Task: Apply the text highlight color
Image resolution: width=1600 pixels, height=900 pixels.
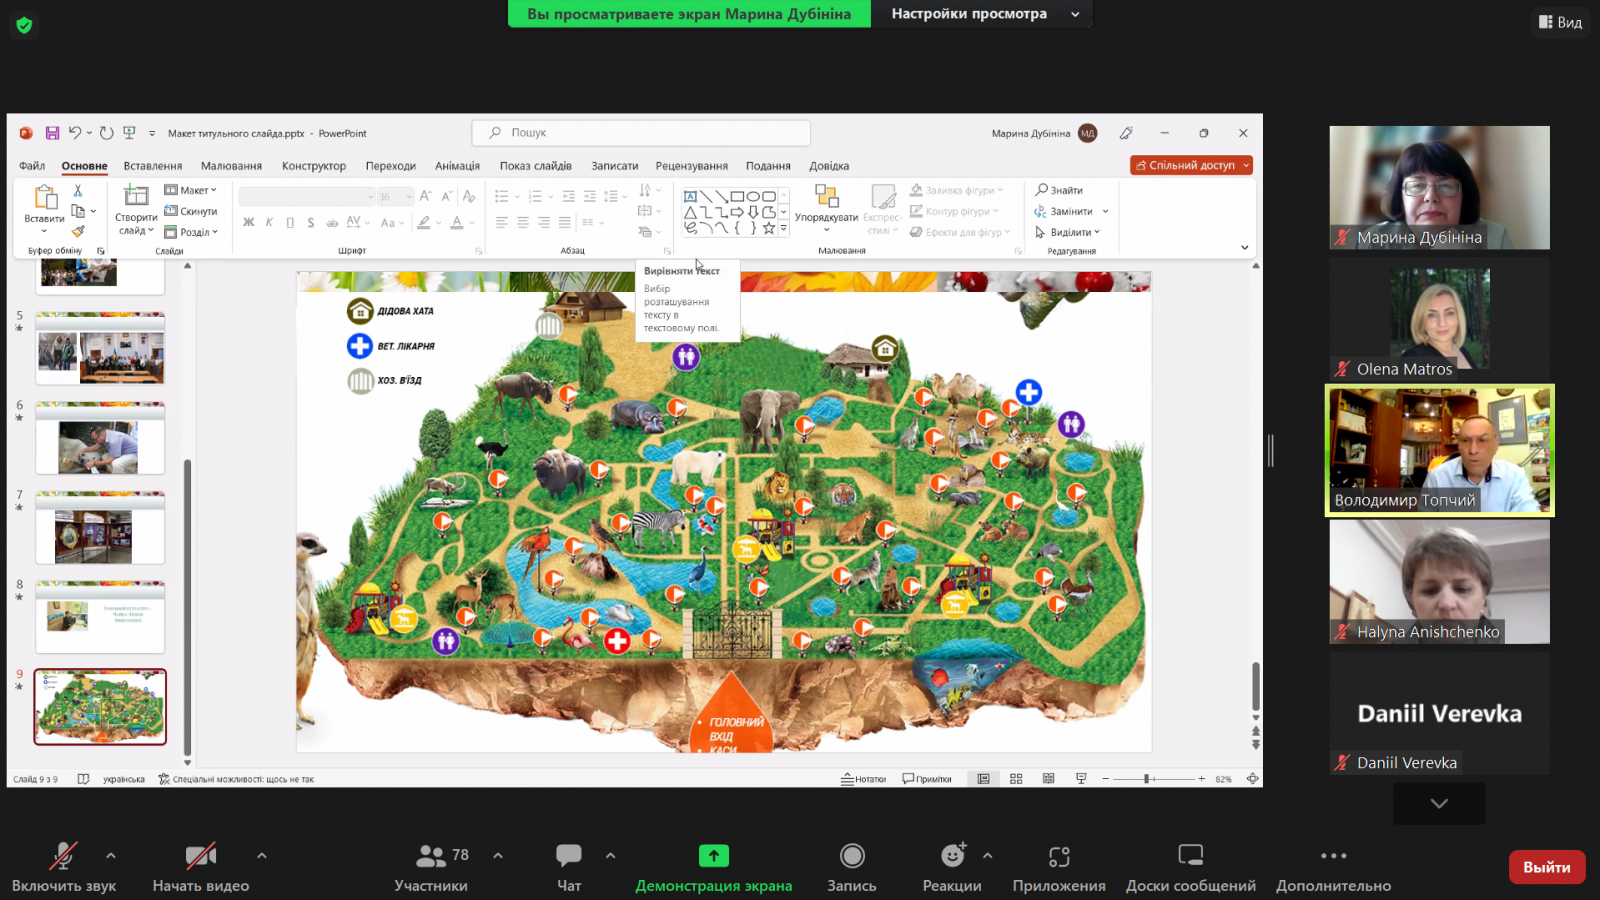Action: tap(424, 223)
